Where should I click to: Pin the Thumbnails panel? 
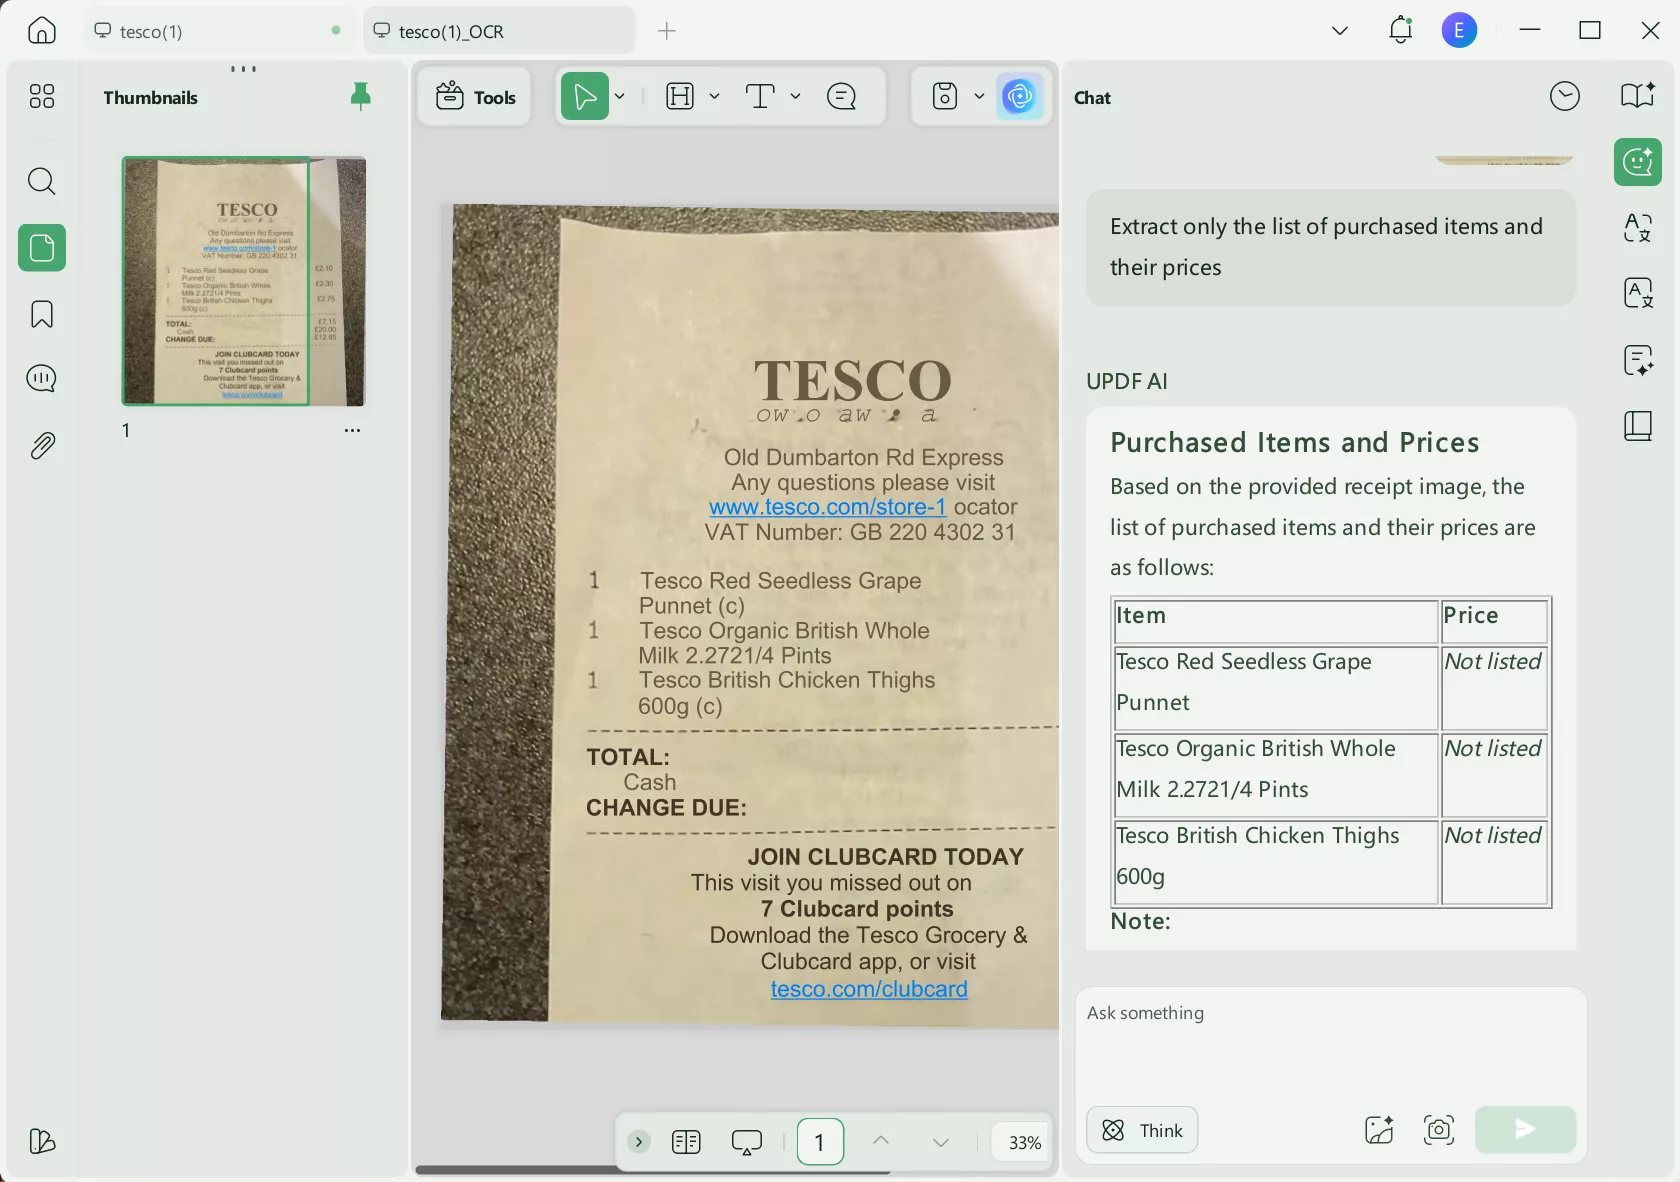360,96
